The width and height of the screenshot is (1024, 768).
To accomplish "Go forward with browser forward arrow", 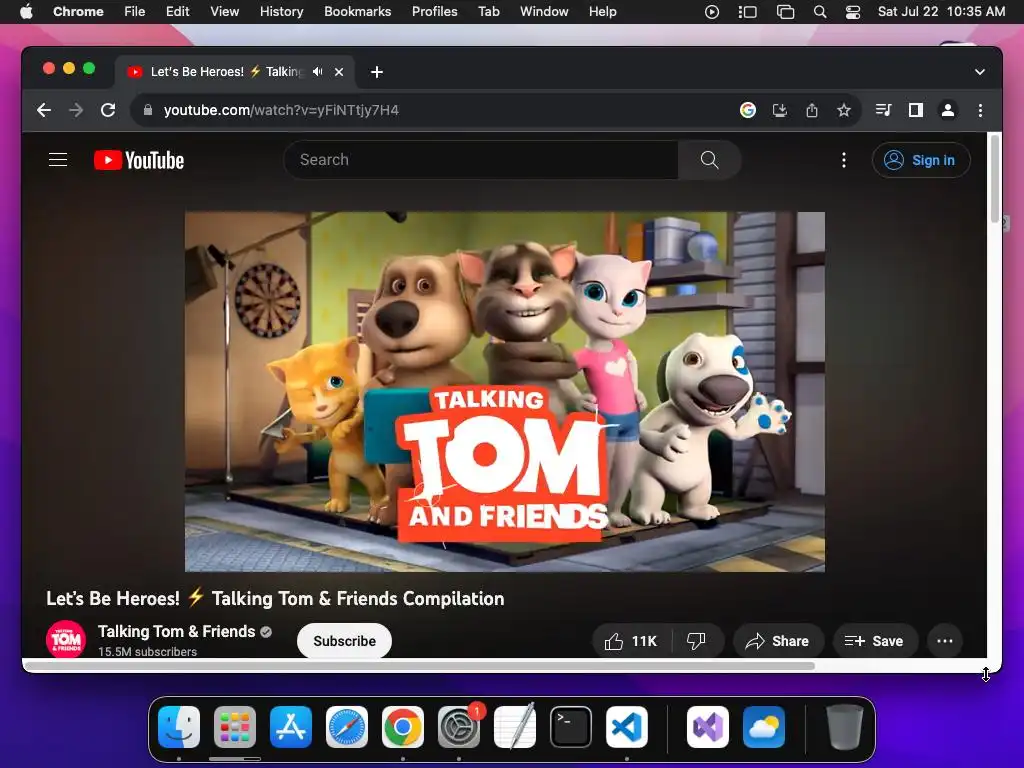I will click(x=76, y=110).
